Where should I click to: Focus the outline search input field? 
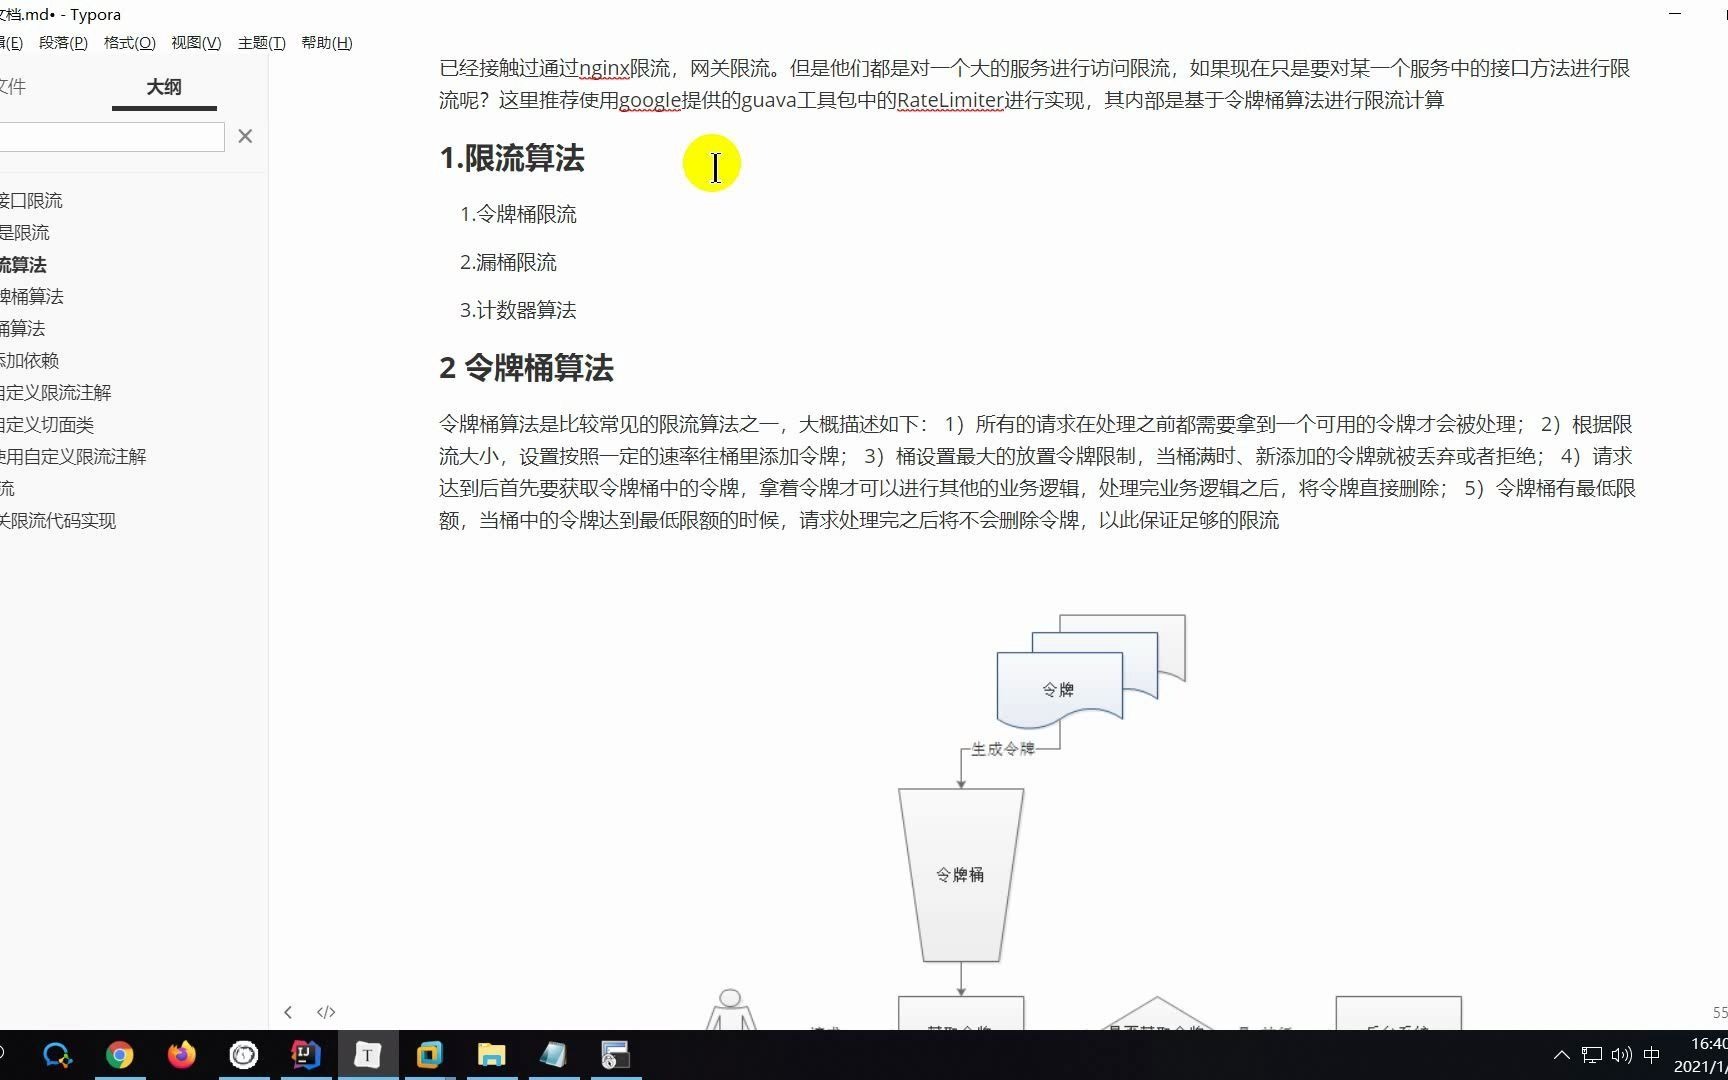tap(112, 137)
